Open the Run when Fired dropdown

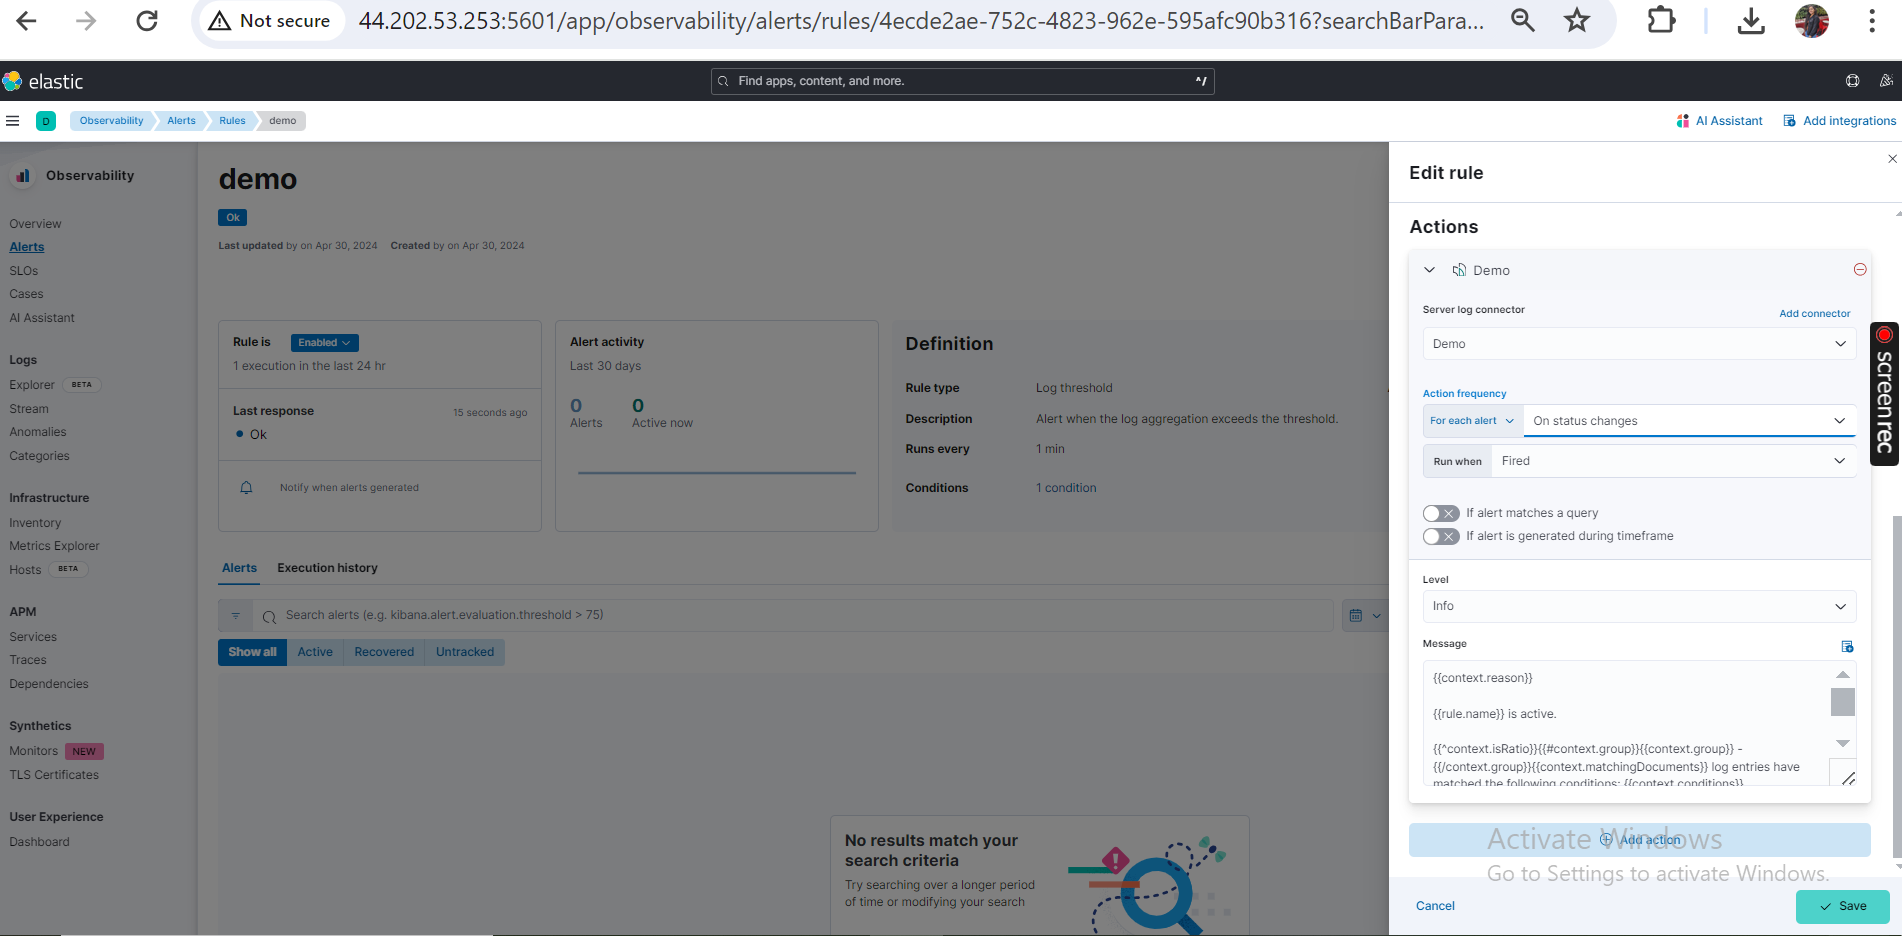[1674, 461]
